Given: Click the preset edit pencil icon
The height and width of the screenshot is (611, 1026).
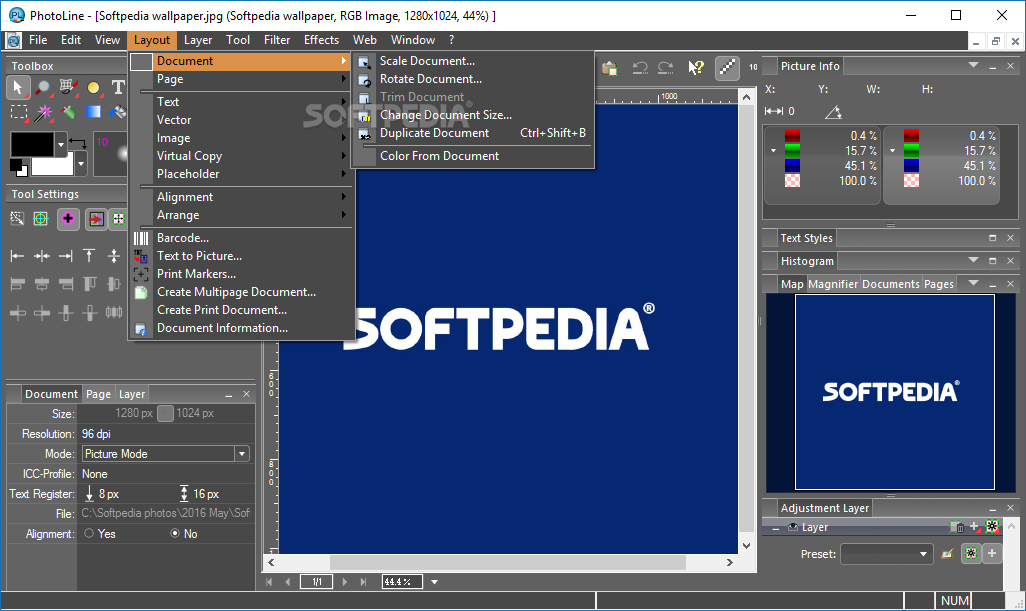Looking at the screenshot, I should [947, 554].
